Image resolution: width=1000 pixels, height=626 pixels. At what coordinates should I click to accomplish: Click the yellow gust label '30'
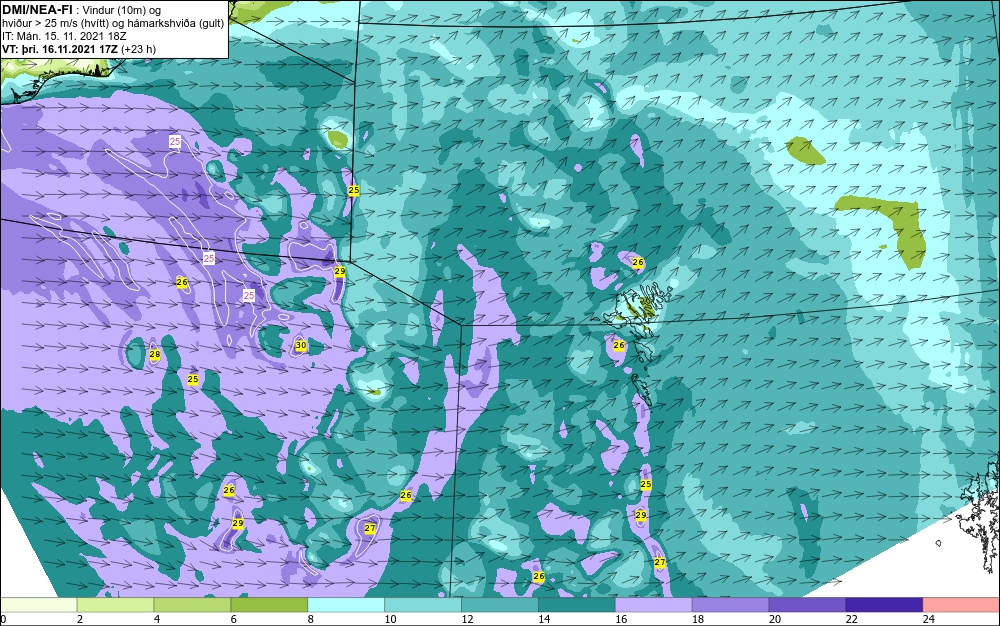pos(301,346)
